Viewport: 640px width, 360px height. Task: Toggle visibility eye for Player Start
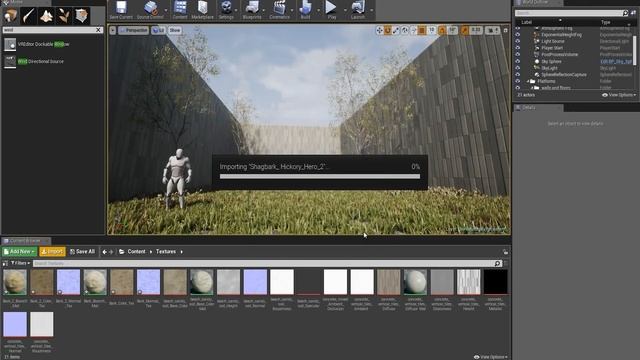(x=518, y=48)
